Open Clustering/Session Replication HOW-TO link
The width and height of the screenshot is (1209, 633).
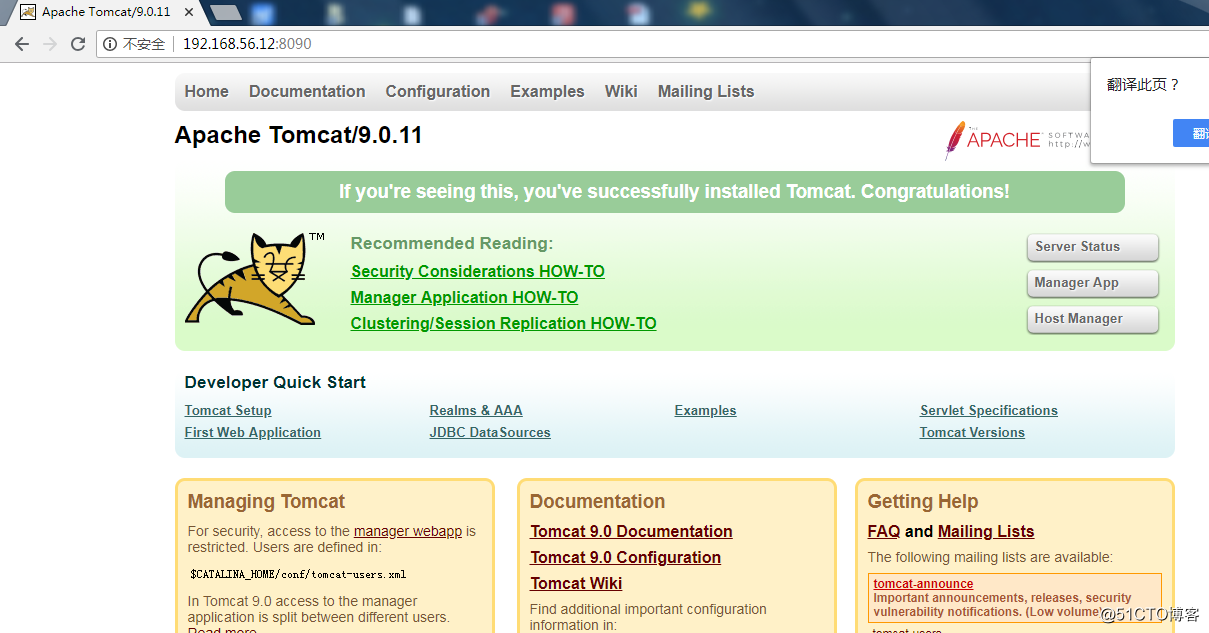[504, 324]
